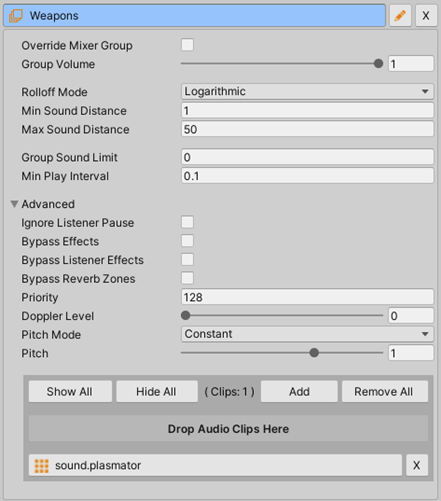Open the Pitch Mode Constant dropdown
441x501 pixels.
(x=307, y=334)
